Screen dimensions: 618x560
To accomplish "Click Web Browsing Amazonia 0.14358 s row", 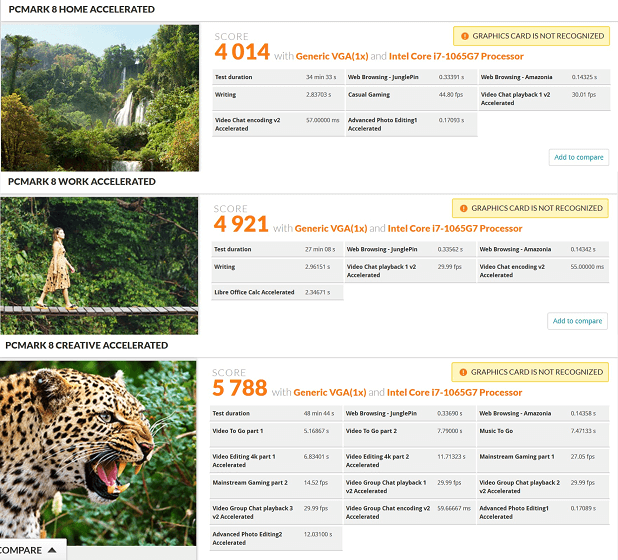I will pos(544,413).
